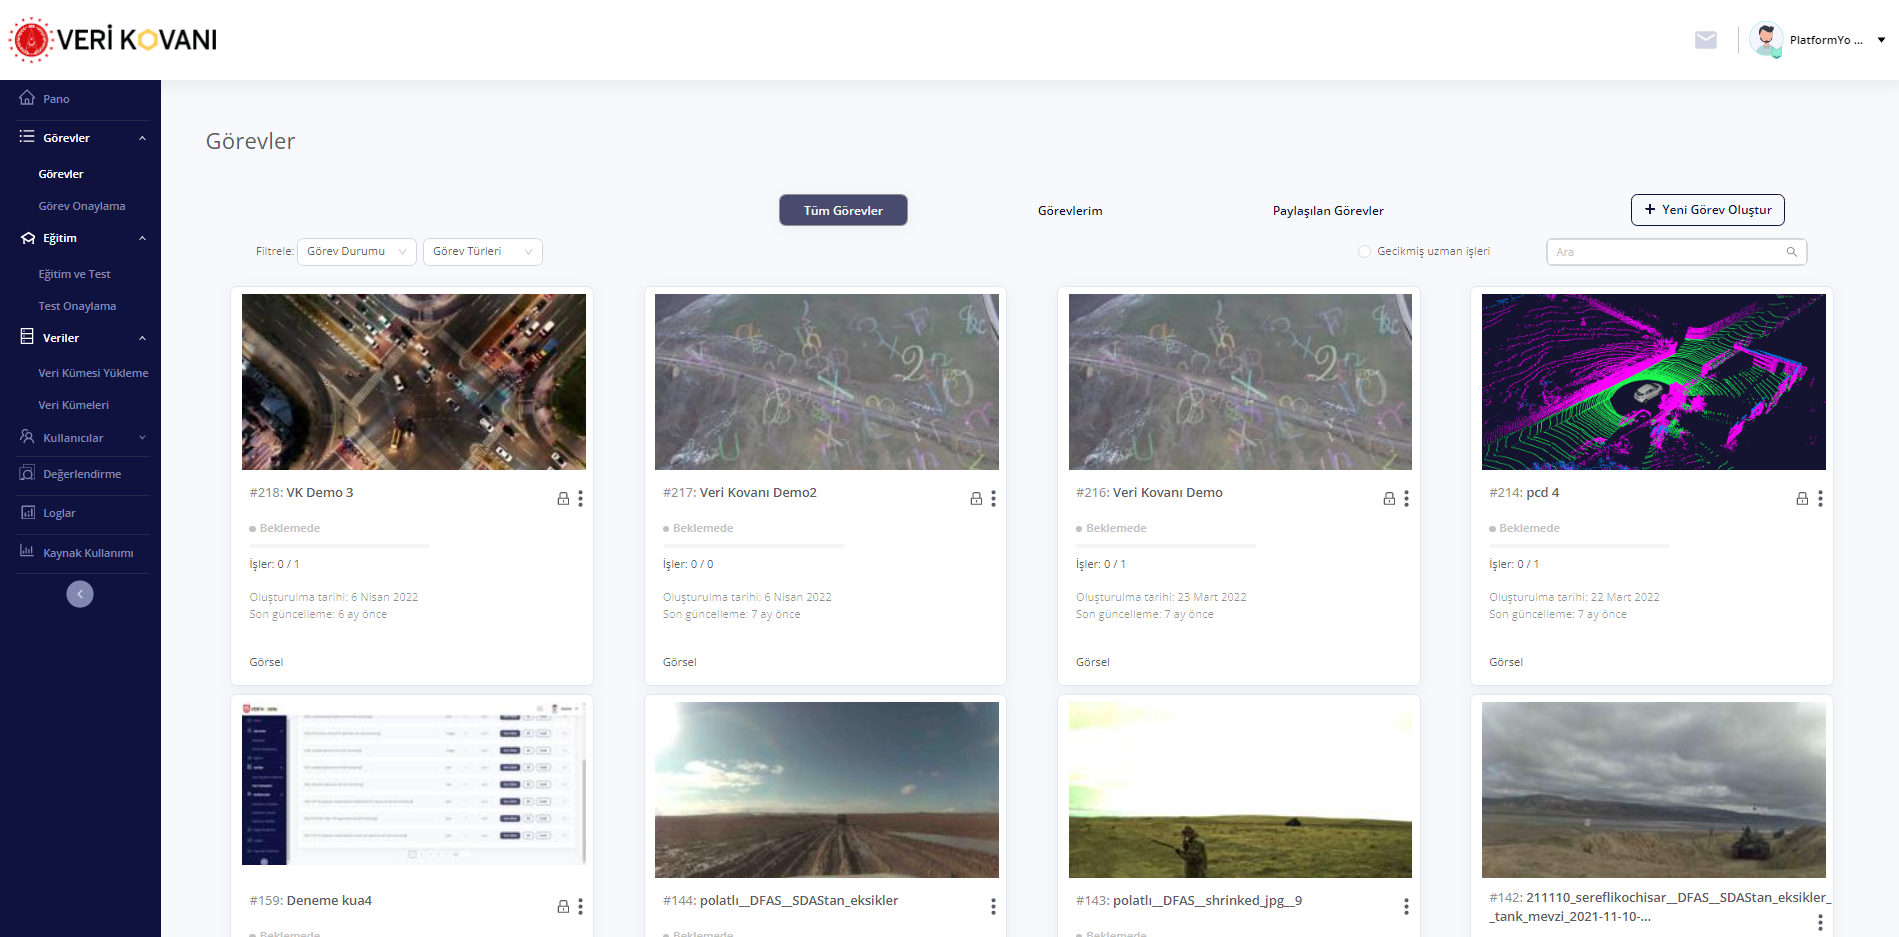Open three-dot menu on #143 polatlı card
Image resolution: width=1899 pixels, height=937 pixels.
point(1406,906)
